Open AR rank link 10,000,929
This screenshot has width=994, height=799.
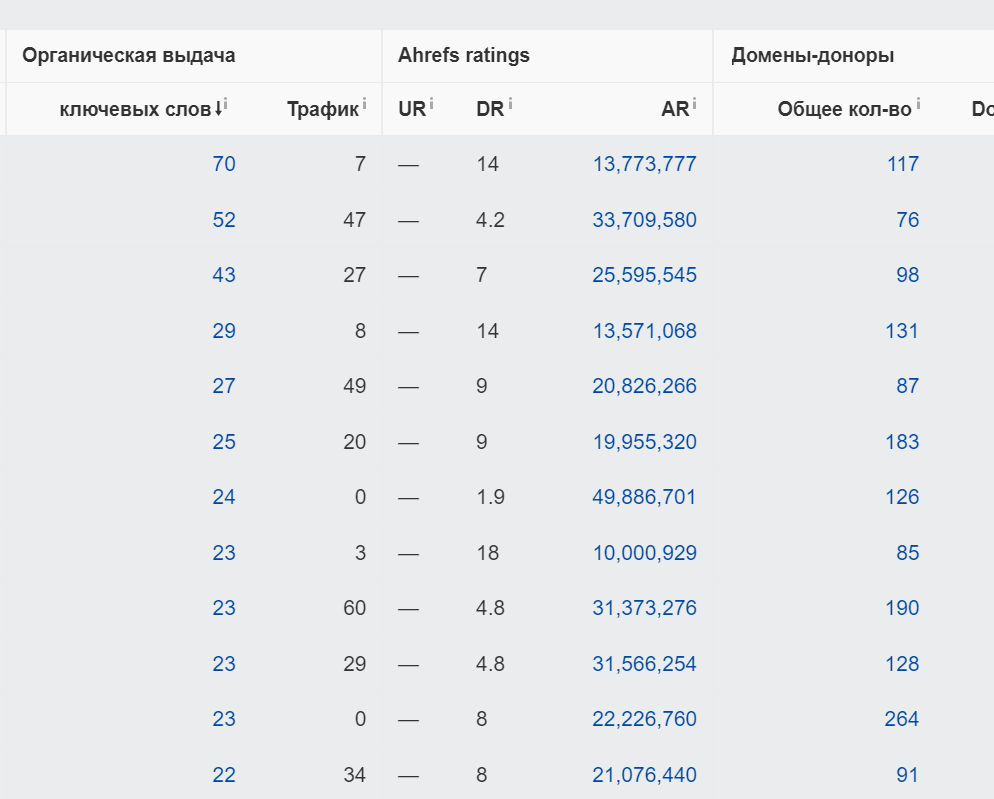644,553
